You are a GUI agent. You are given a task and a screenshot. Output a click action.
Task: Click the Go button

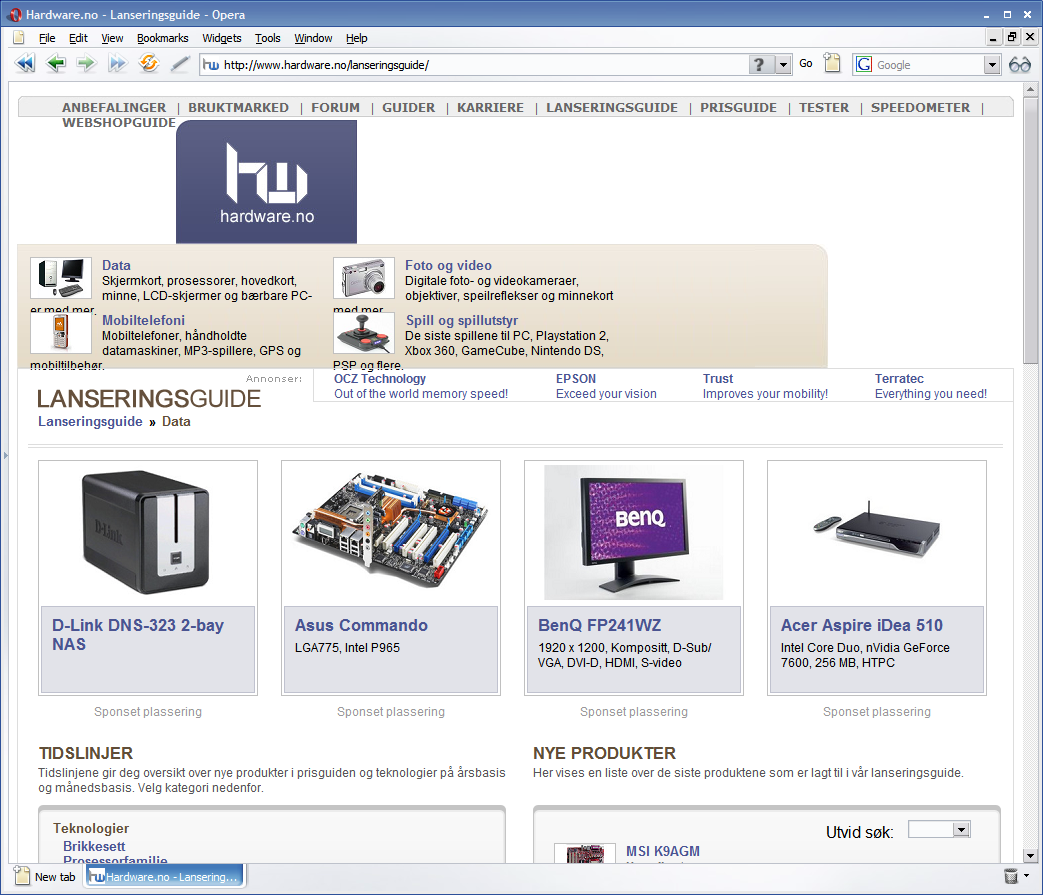tap(806, 64)
